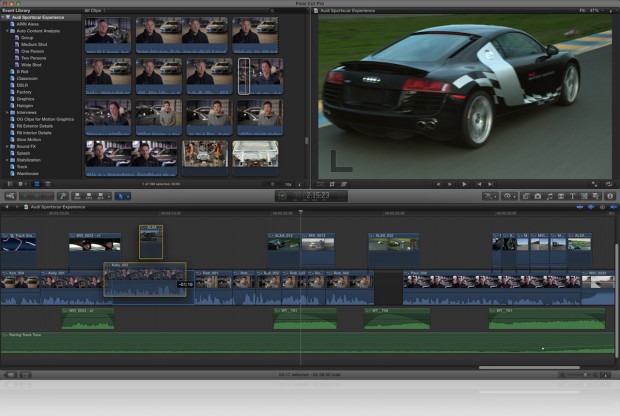The image size is (620, 416).
Task: Open the browser action gear menu
Action: tap(21, 184)
